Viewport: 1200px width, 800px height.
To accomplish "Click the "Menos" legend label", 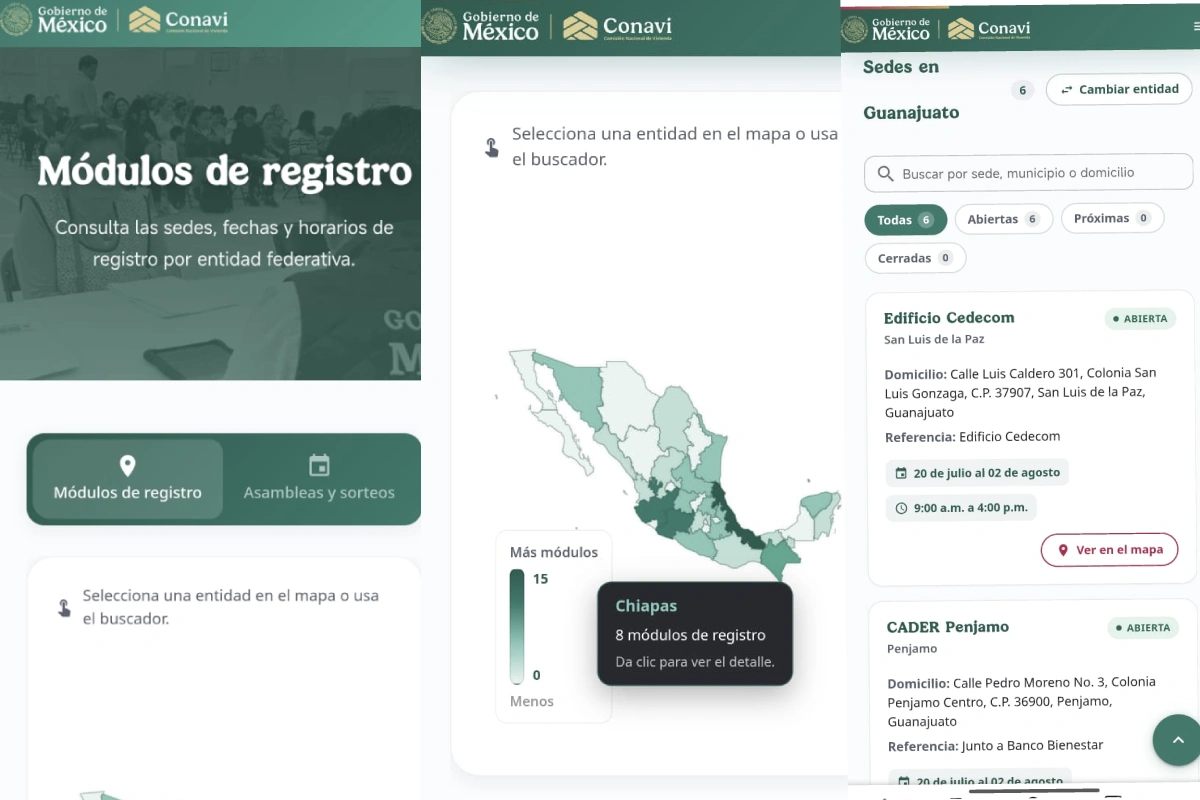I will pos(532,701).
